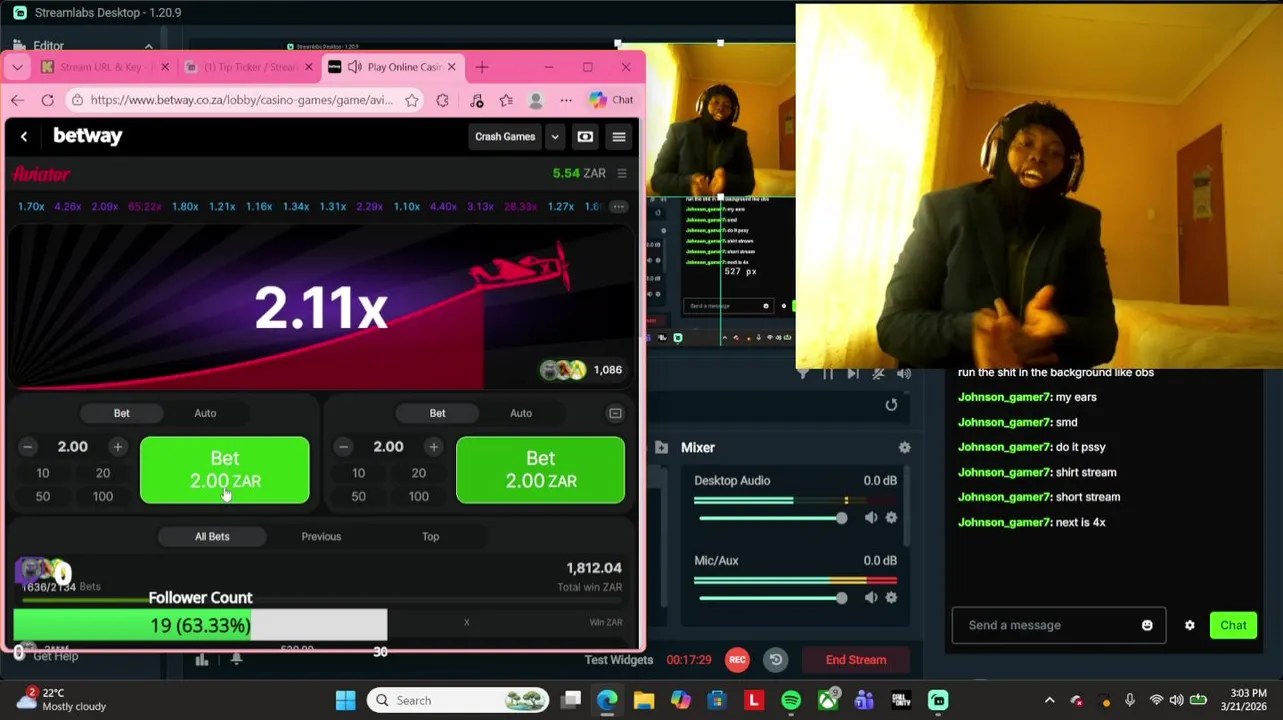The image size is (1283, 720).
Task: Open the betway hamburger menu
Action: [619, 137]
